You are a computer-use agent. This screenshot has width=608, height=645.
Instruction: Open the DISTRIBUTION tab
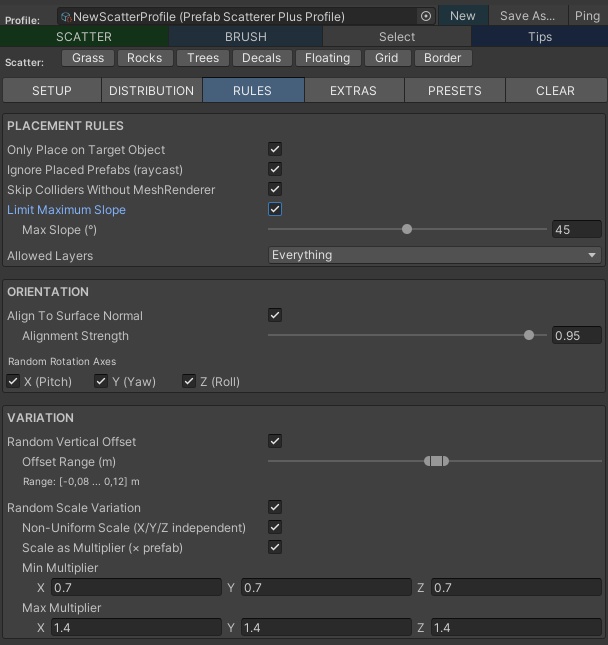tap(151, 90)
